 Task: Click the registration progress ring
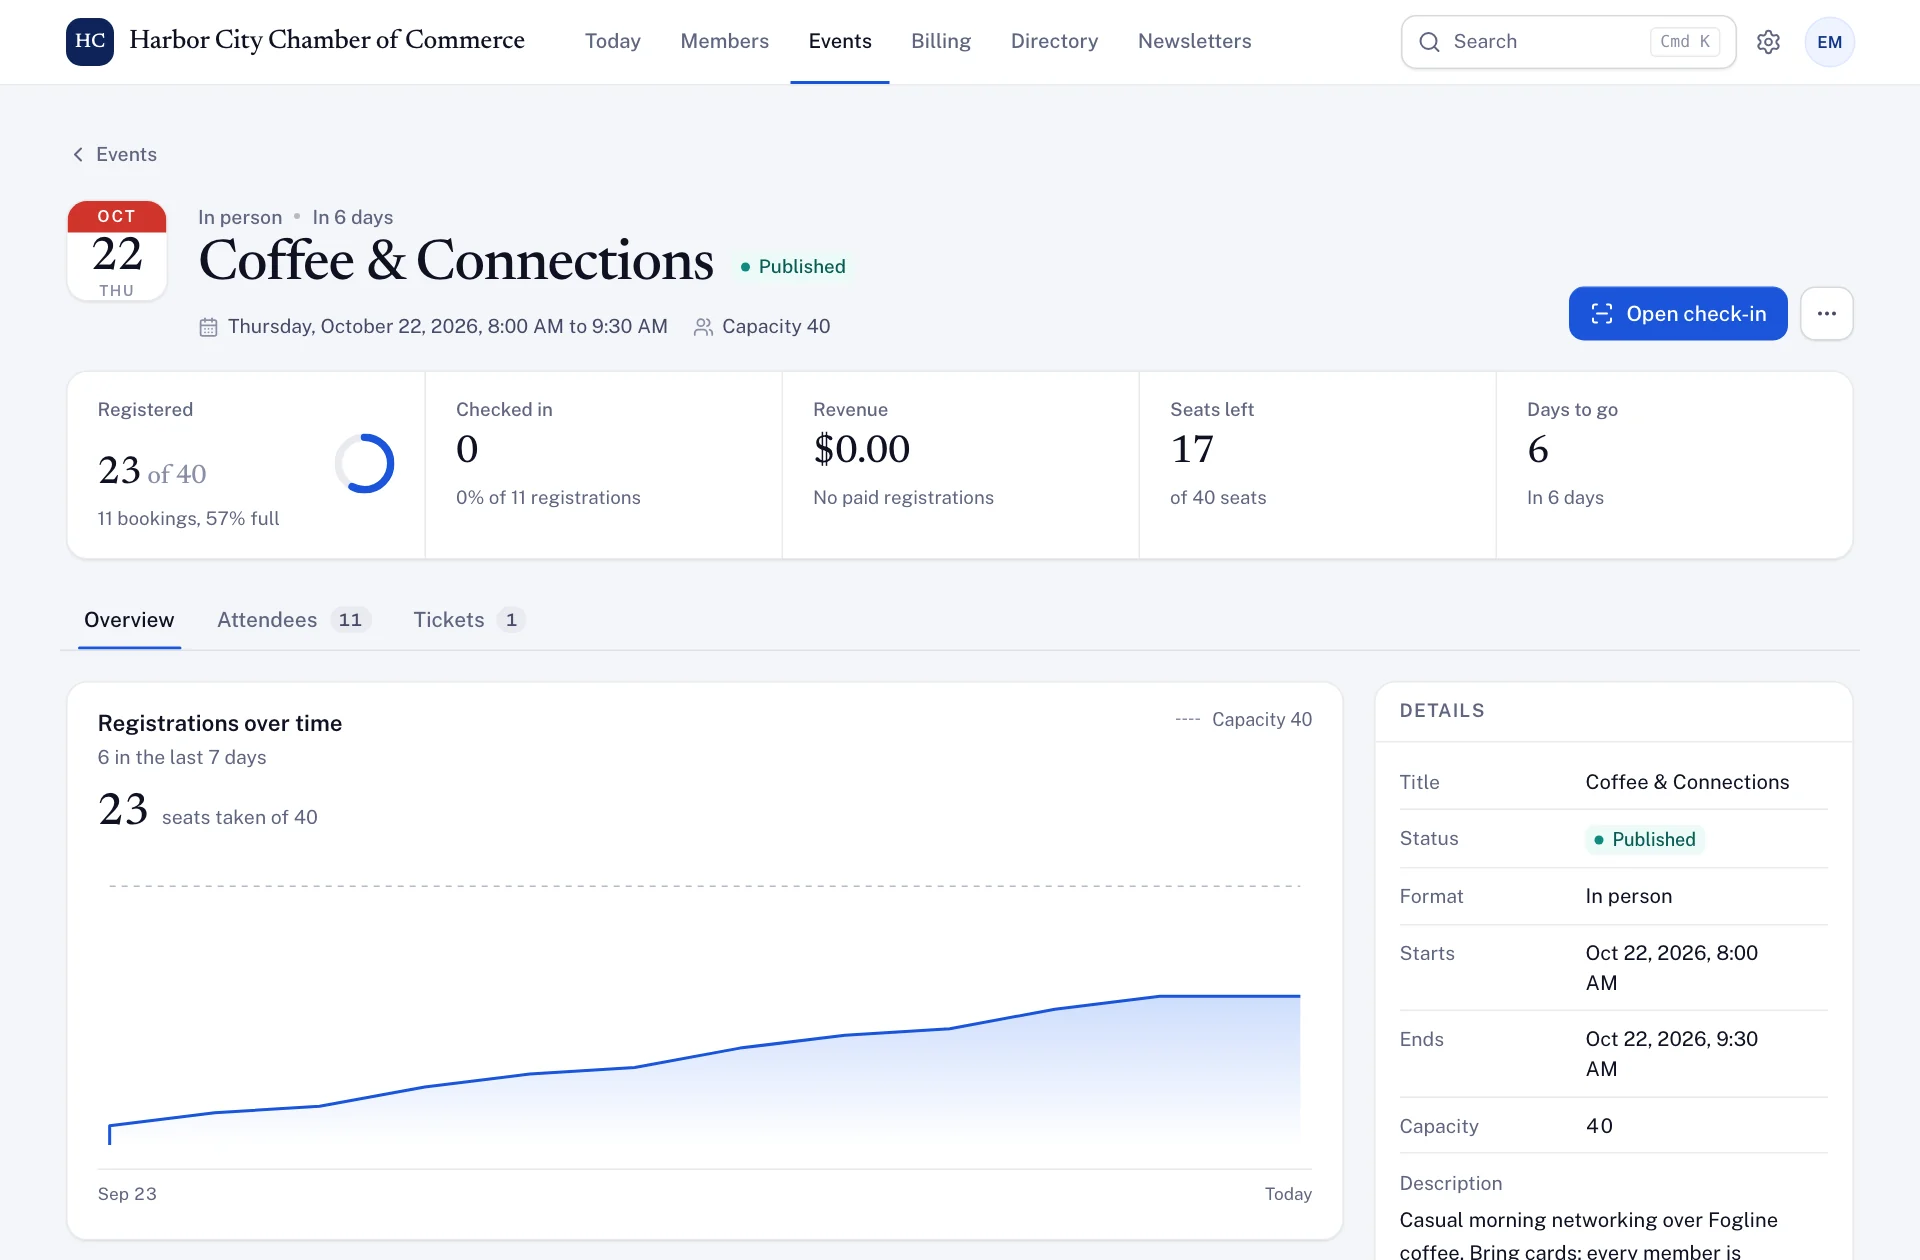(x=364, y=463)
